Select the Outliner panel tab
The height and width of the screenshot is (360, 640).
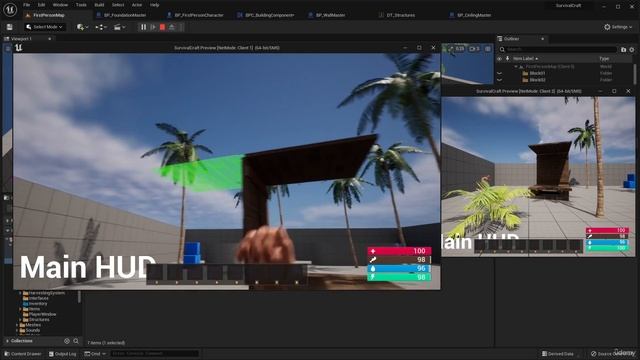(511, 39)
